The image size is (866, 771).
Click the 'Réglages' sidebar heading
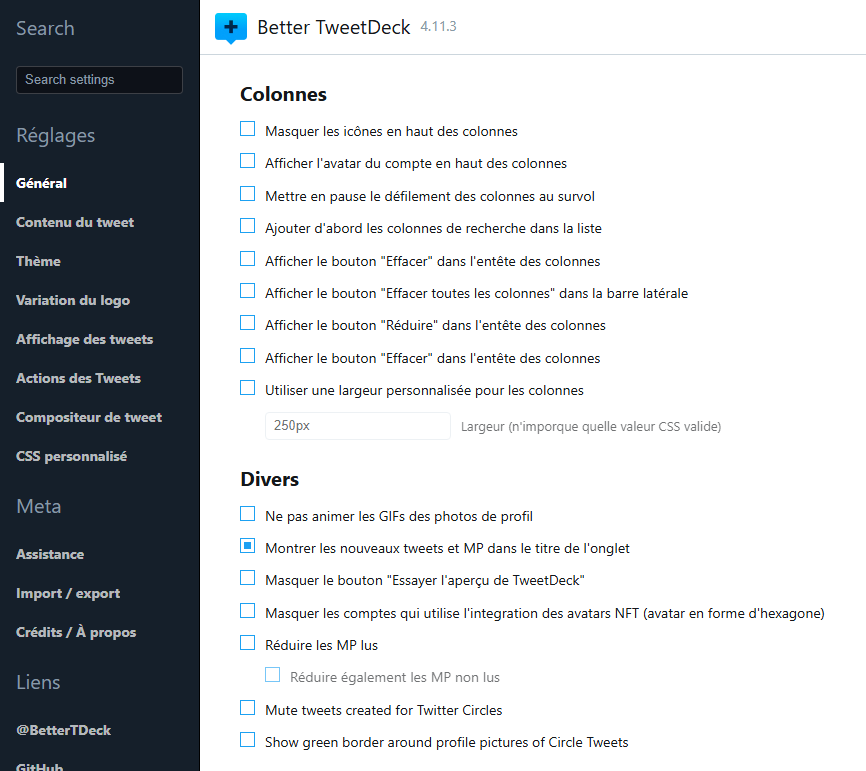tap(56, 135)
